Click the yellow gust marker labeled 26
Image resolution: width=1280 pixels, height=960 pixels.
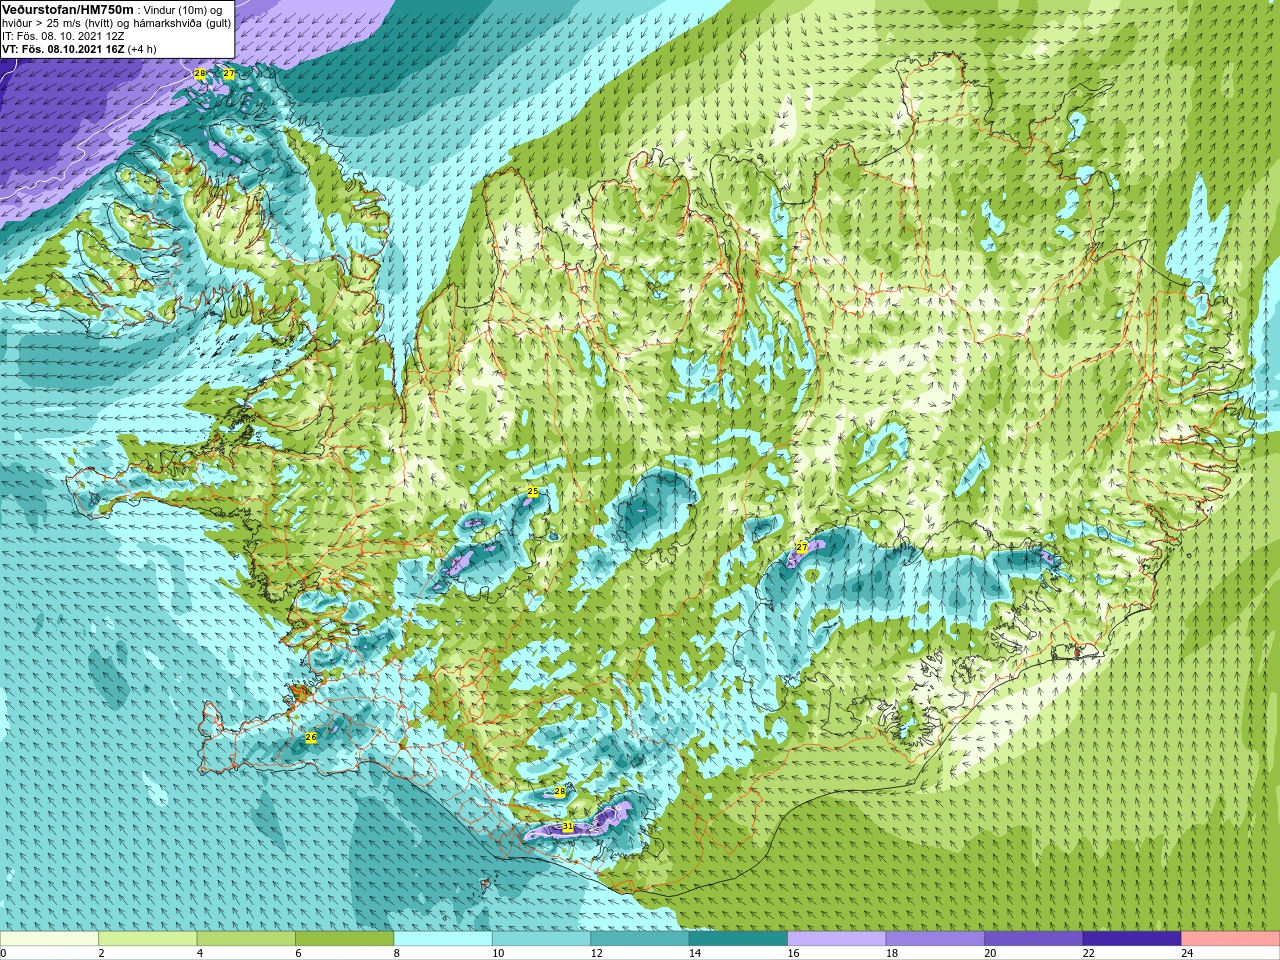[x=311, y=737]
